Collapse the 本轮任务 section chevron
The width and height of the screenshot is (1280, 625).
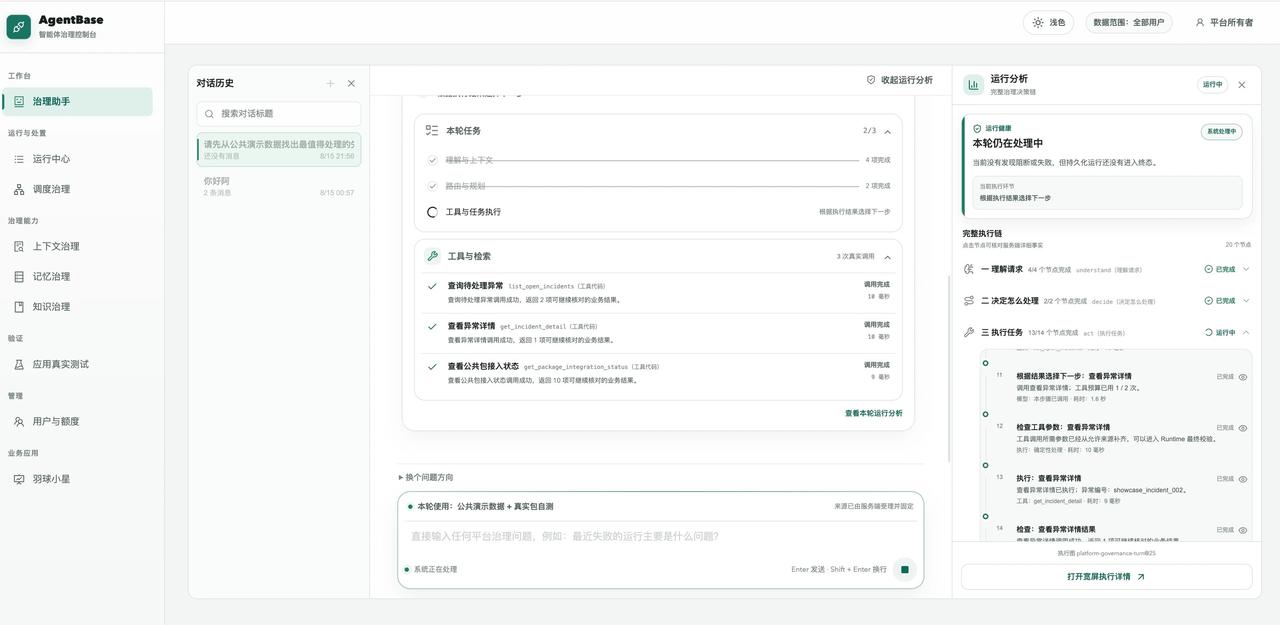point(887,131)
